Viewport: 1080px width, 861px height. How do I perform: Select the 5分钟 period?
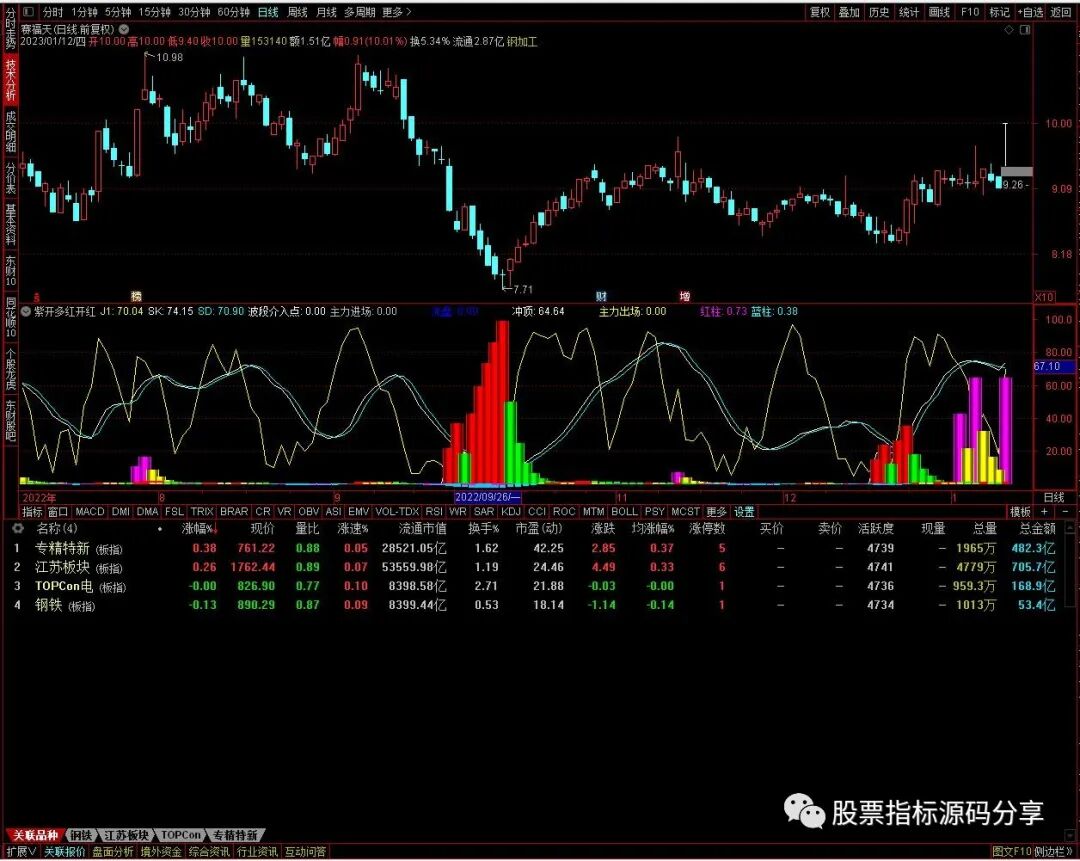click(x=118, y=12)
